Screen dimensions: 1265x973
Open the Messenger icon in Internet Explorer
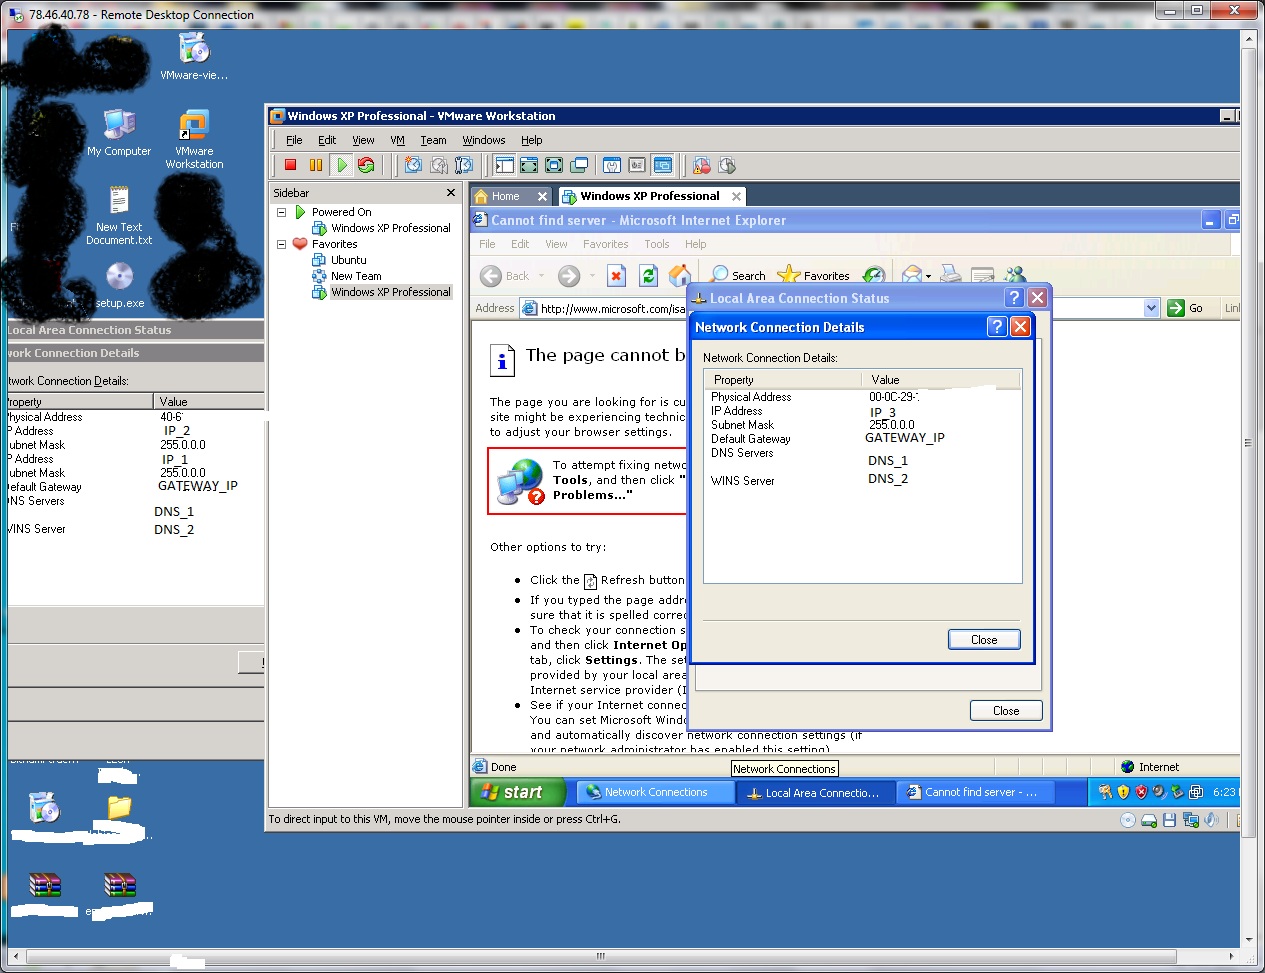(x=1016, y=276)
